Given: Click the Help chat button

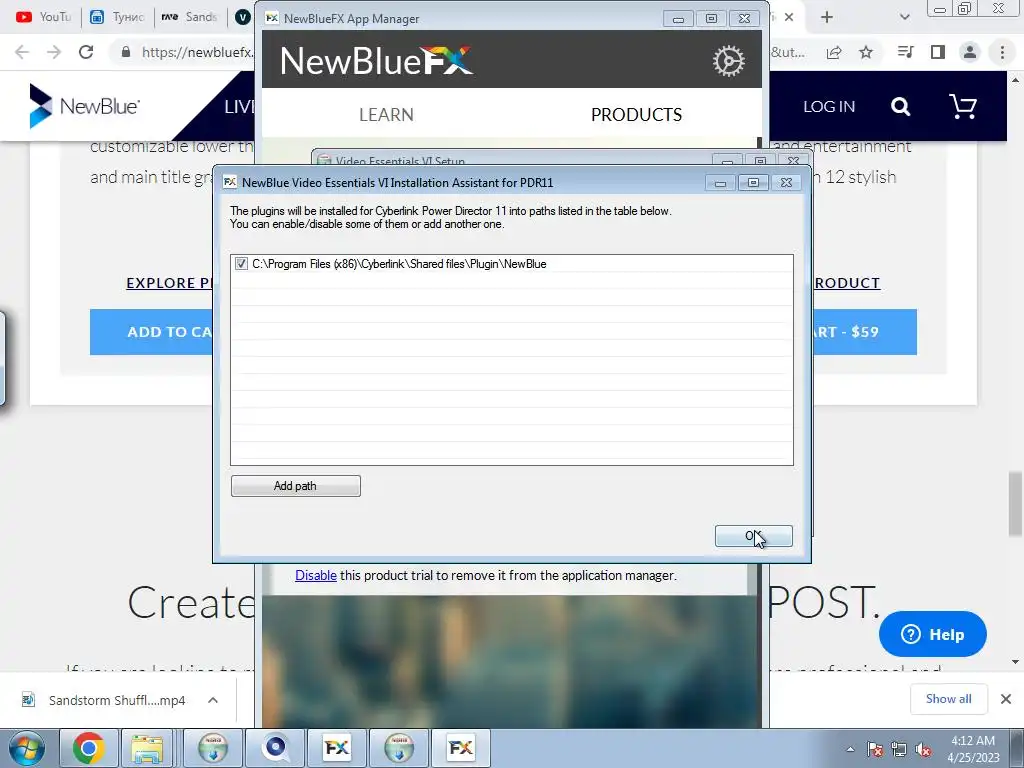Looking at the screenshot, I should 933,634.
